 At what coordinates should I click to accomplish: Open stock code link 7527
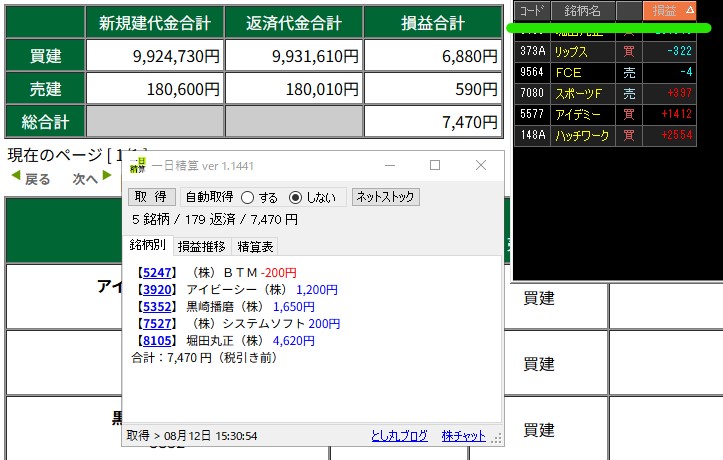point(157,324)
